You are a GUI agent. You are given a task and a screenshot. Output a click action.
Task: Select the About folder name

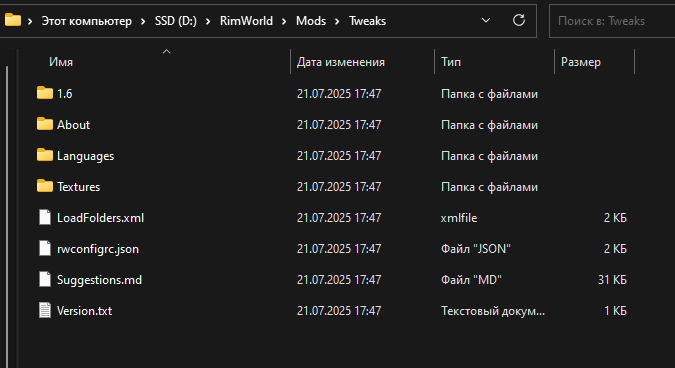click(74, 124)
